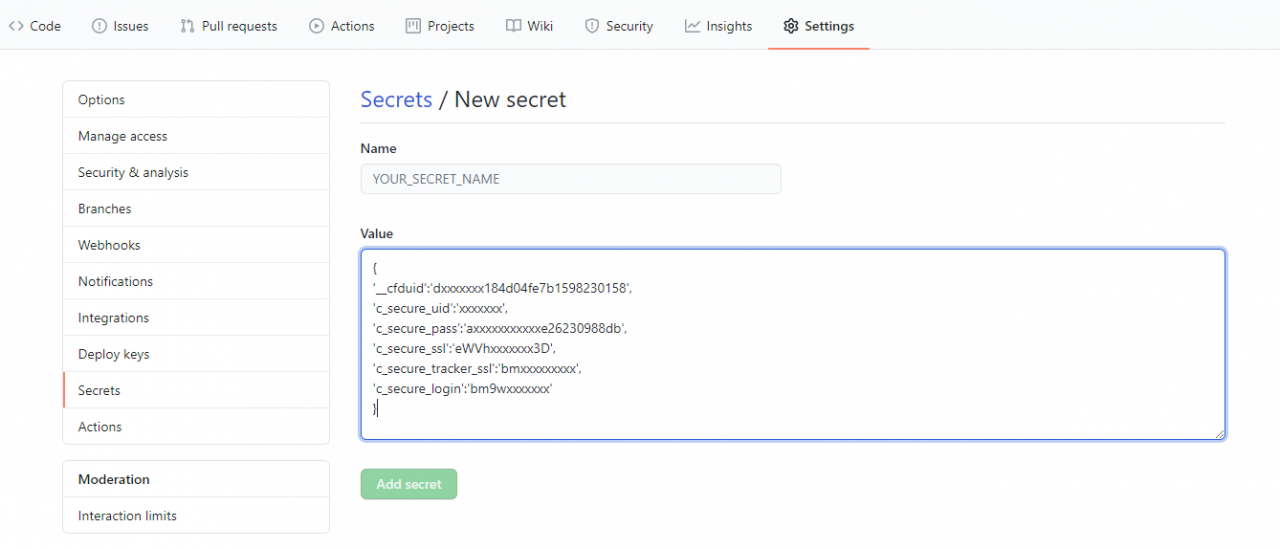Viewport: 1280px width, 549px height.
Task: Open the Webhooks settings page
Action: [196, 245]
